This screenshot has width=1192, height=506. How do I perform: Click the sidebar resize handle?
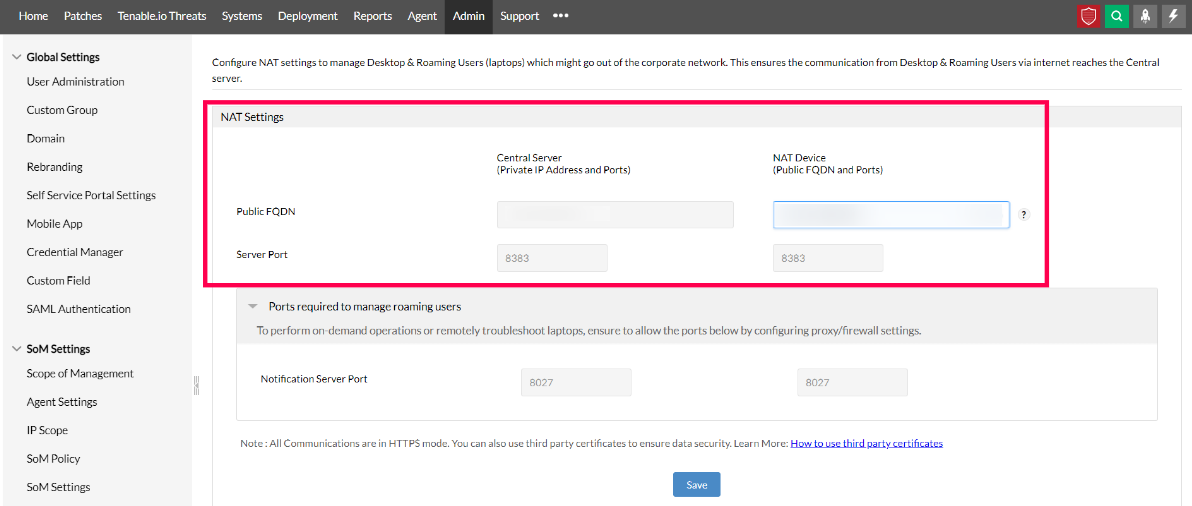(196, 385)
